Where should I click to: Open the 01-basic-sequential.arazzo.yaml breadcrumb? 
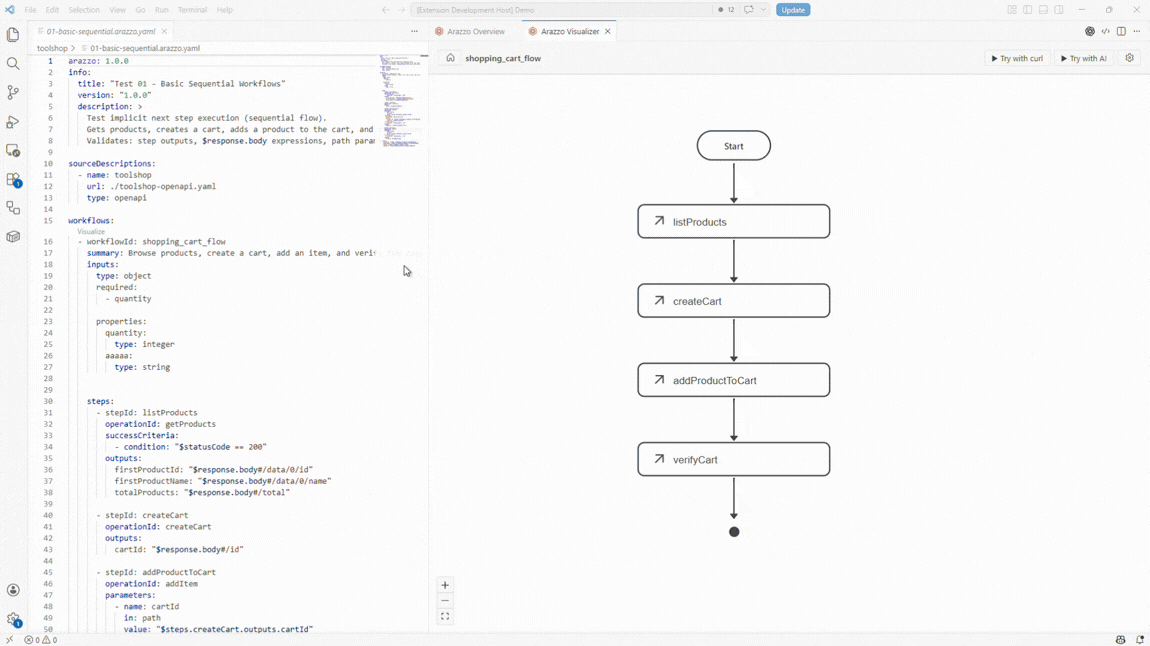point(144,48)
